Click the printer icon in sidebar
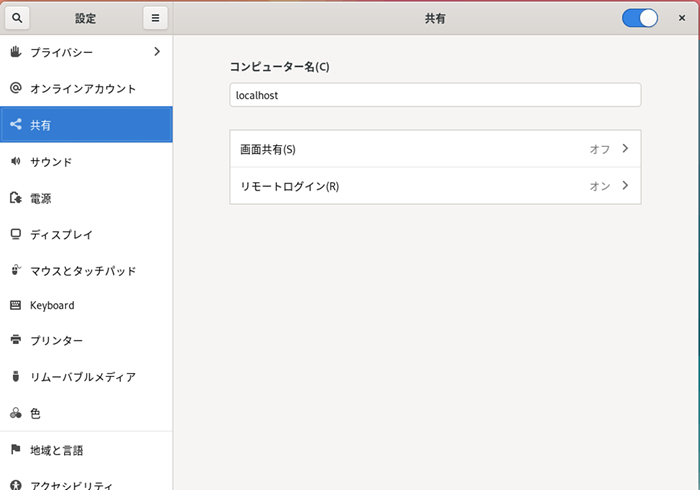The width and height of the screenshot is (700, 490). point(15,340)
